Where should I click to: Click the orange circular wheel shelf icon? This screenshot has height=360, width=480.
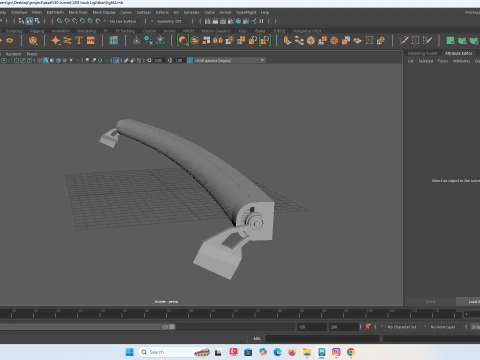click(x=334, y=41)
